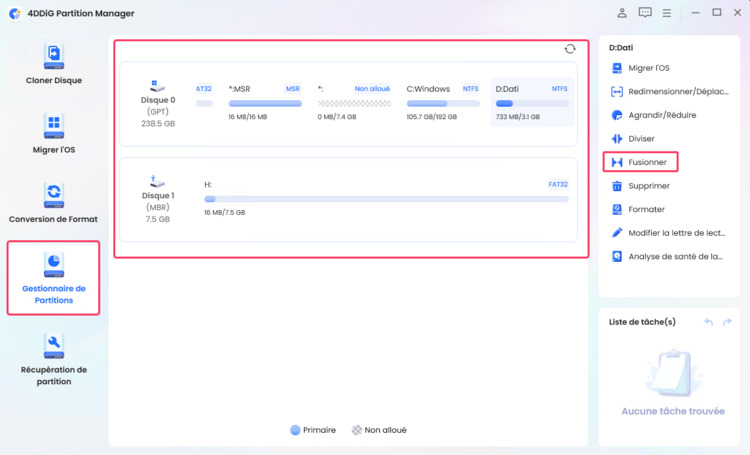This screenshot has width=750, height=455.
Task: Choose Formater label
Action: pos(646,210)
